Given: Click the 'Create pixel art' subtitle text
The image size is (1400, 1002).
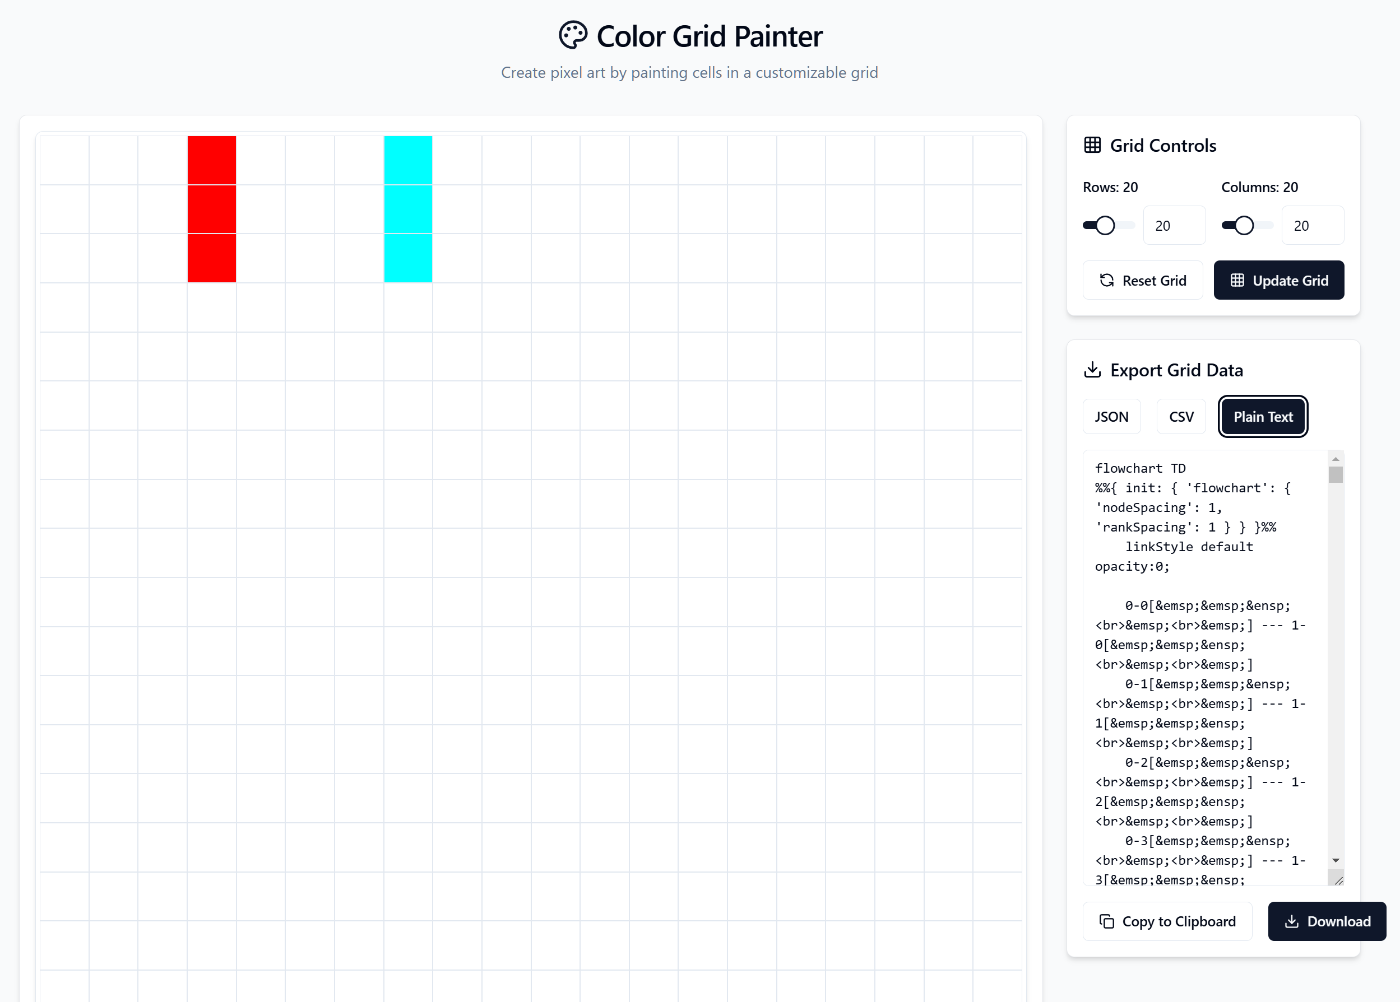Looking at the screenshot, I should (x=689, y=72).
